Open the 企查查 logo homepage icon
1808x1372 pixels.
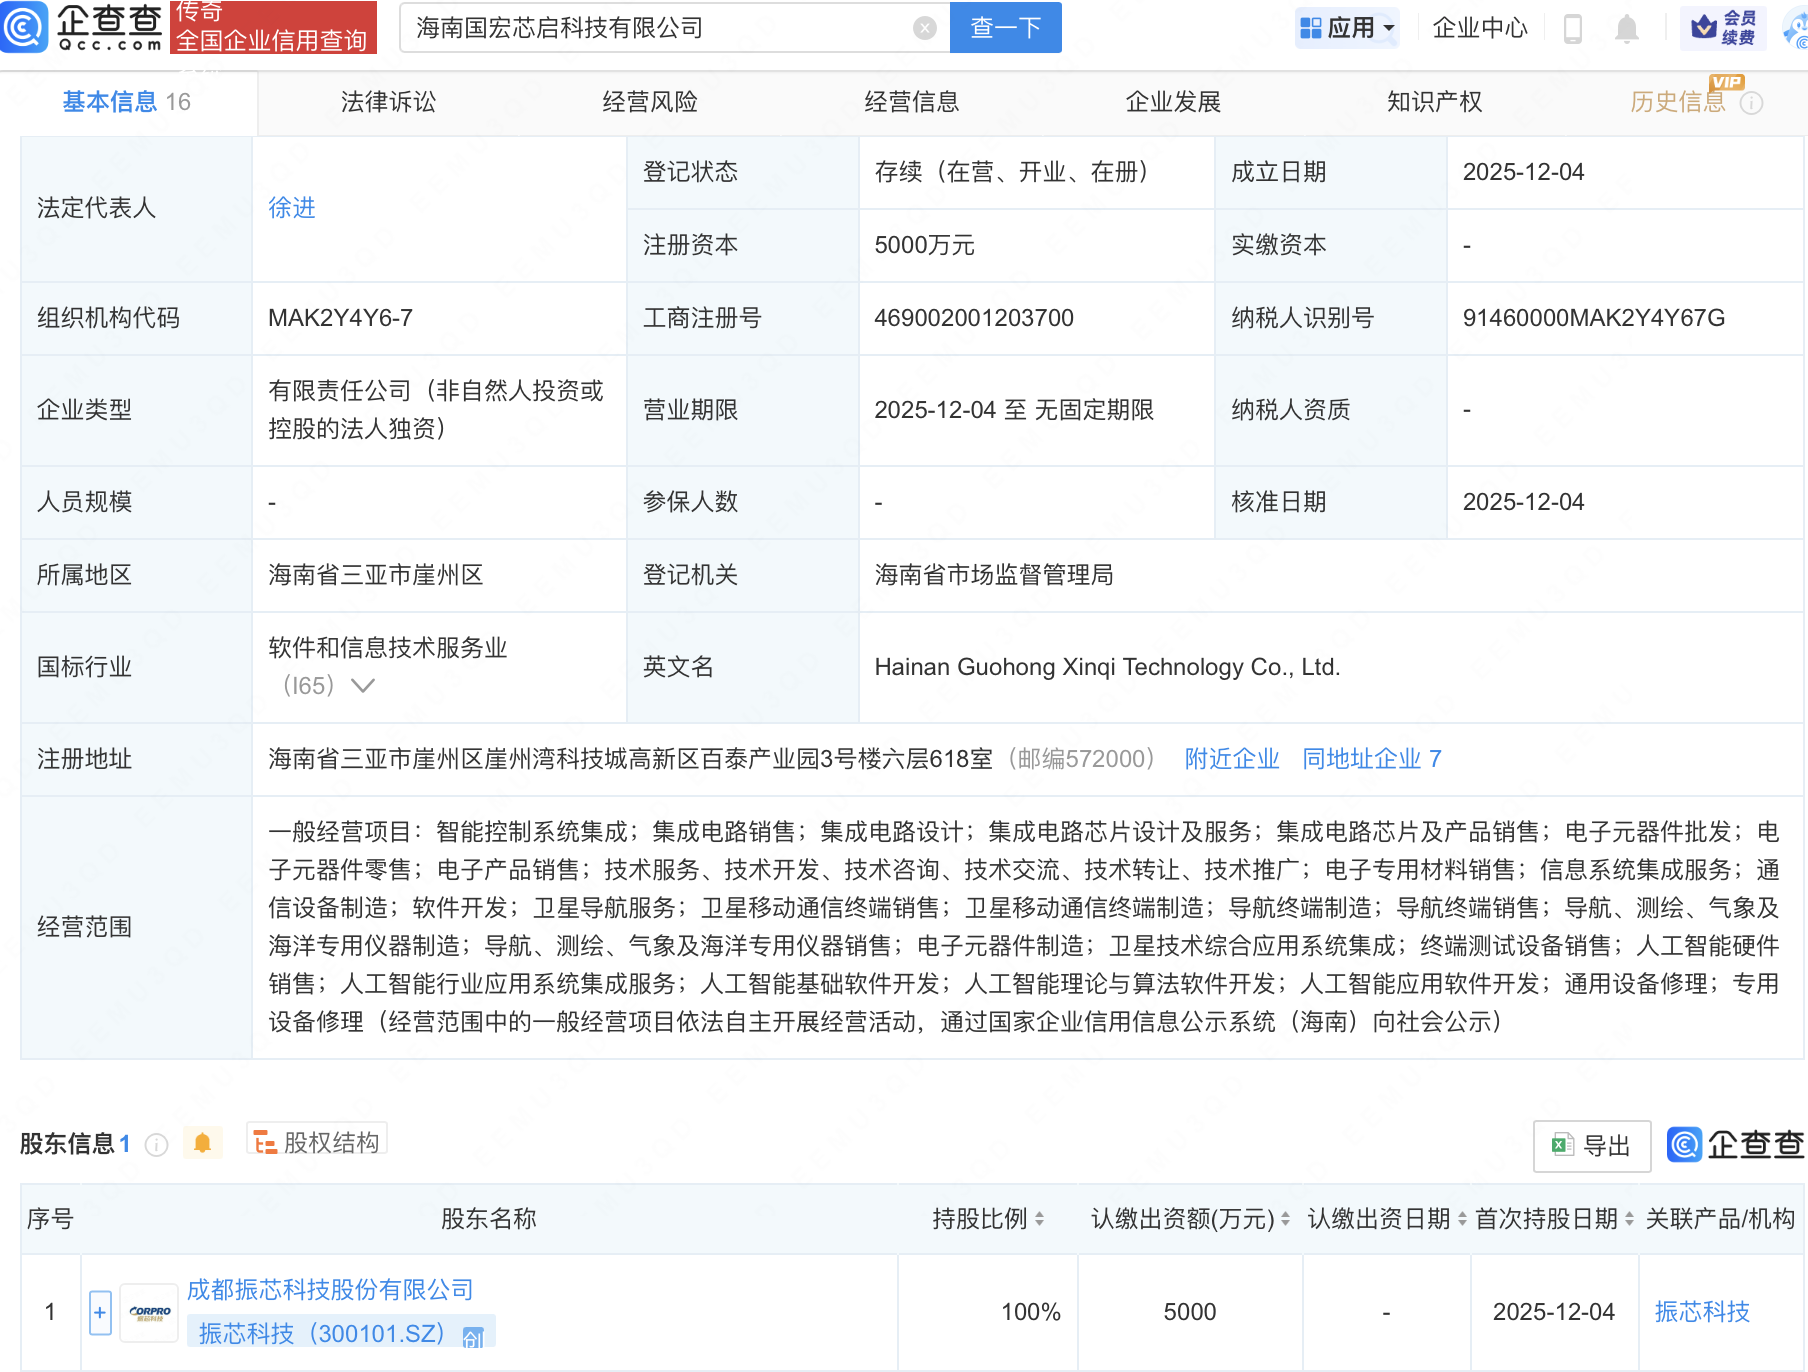[25, 27]
